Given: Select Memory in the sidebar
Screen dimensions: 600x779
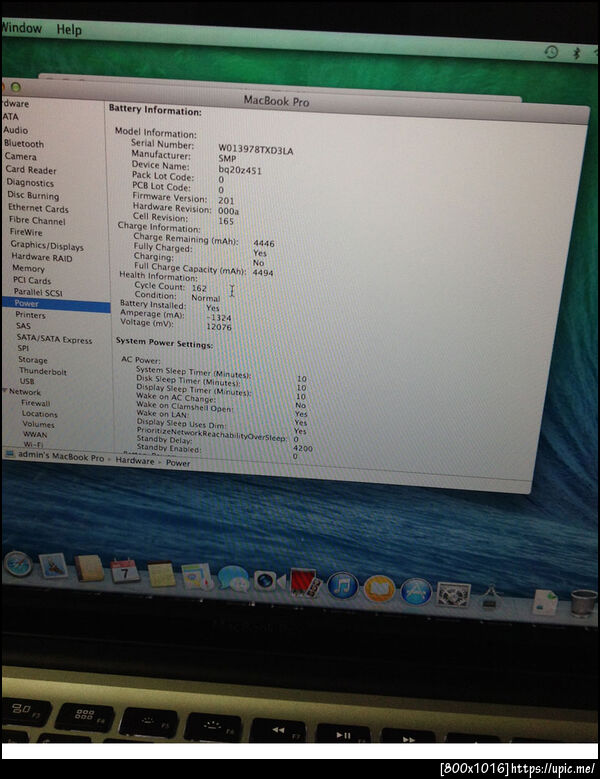Looking at the screenshot, I should pos(28,268).
